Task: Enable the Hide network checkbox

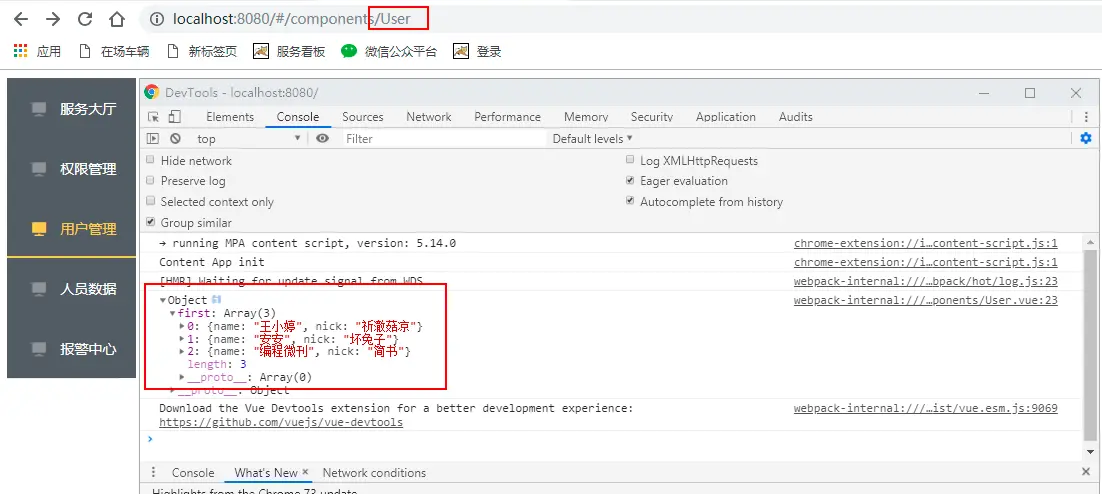Action: point(150,160)
